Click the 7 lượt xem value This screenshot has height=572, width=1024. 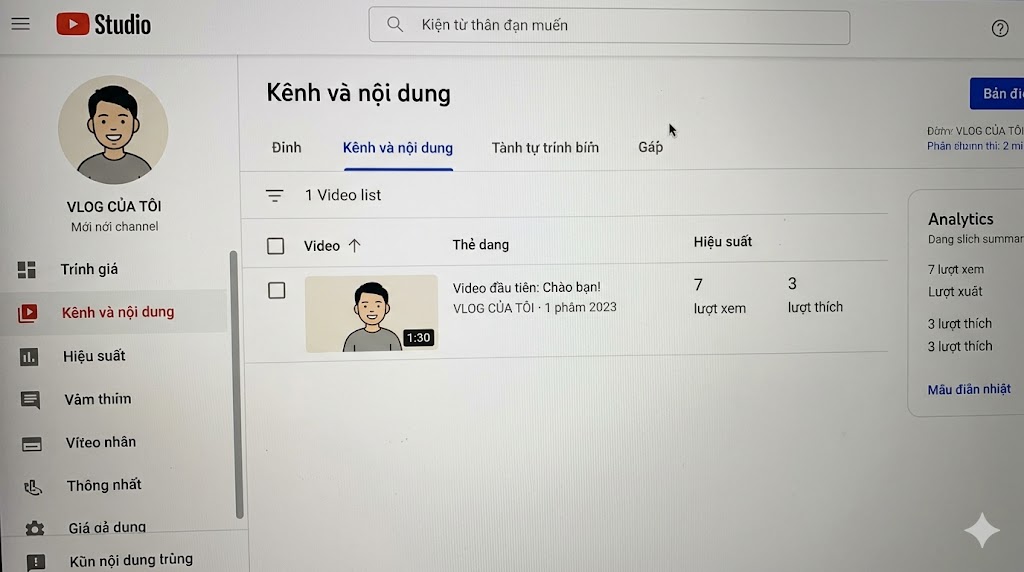[719, 296]
